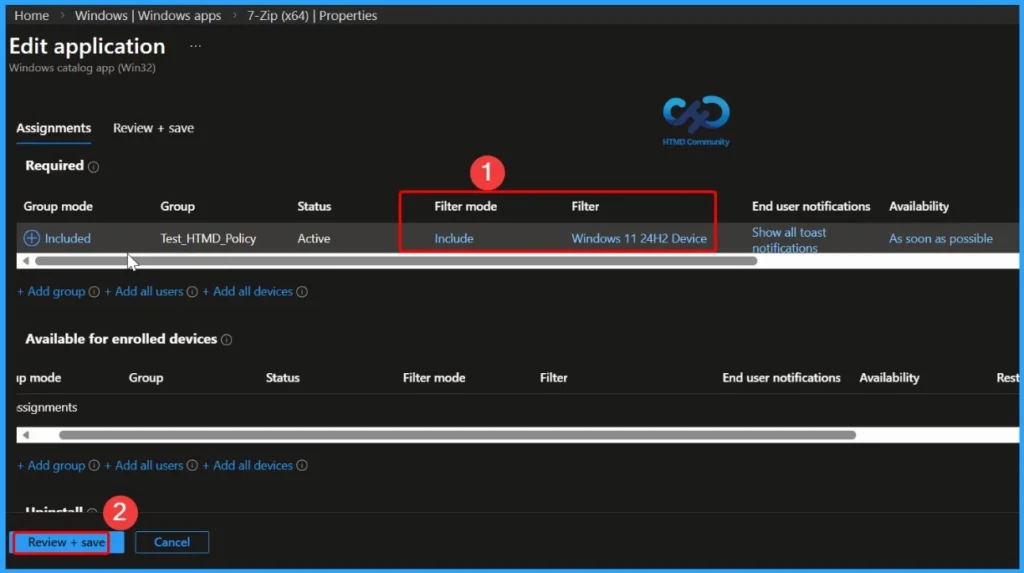
Task: Open As soon as possible availability link
Action: [x=940, y=238]
